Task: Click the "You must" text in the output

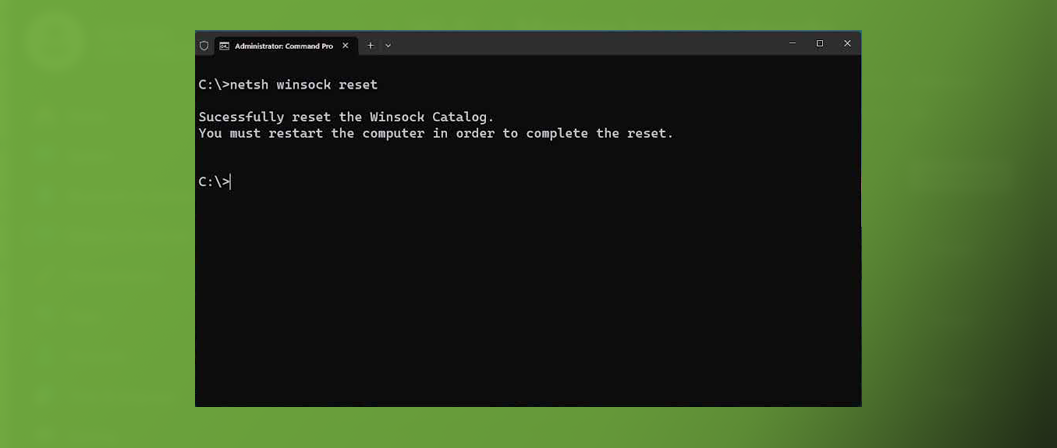Action: click(229, 133)
